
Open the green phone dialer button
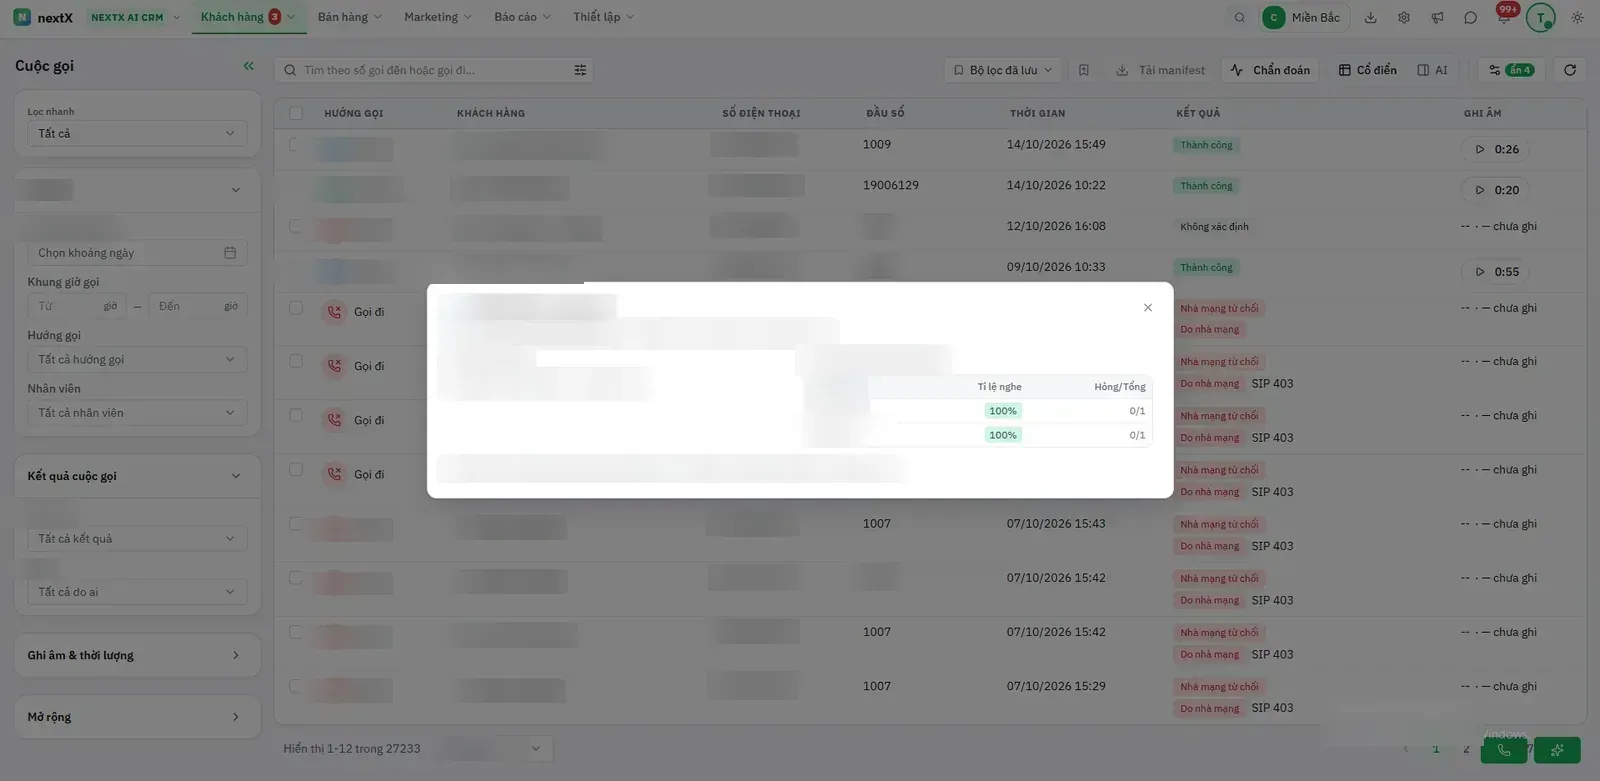click(x=1504, y=750)
